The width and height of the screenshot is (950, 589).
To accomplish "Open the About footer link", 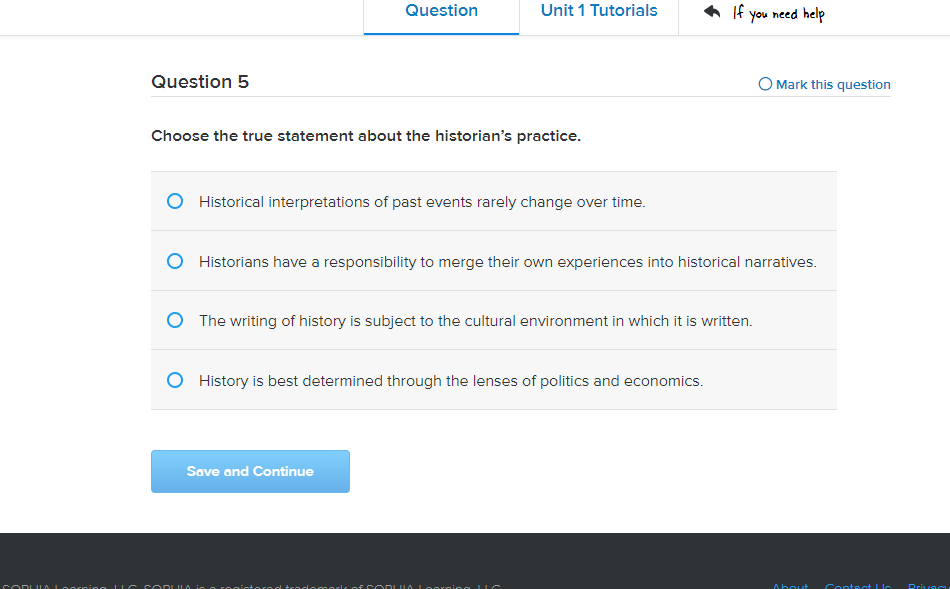I will (x=790, y=586).
